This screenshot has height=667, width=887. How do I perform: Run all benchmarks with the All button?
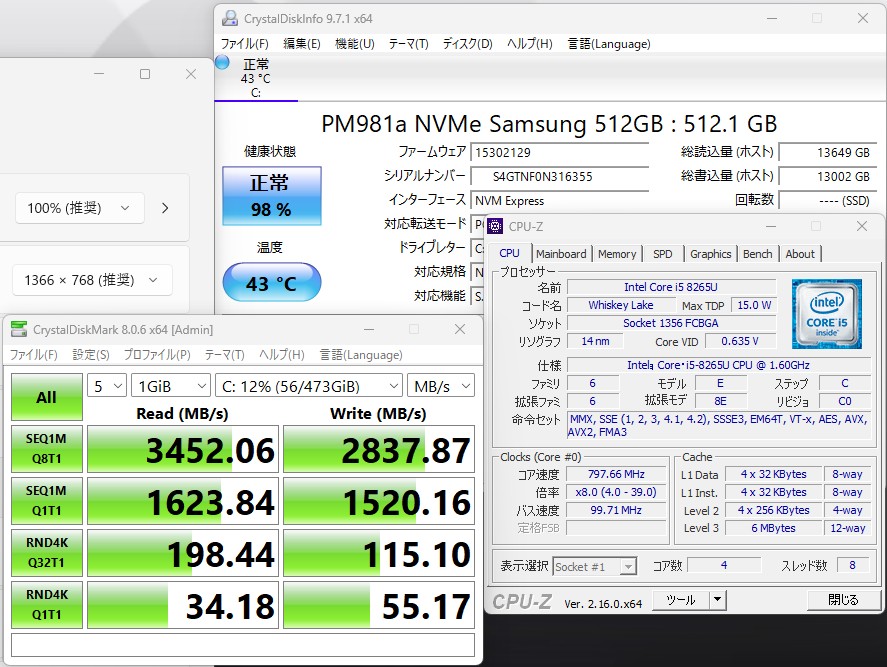click(46, 397)
